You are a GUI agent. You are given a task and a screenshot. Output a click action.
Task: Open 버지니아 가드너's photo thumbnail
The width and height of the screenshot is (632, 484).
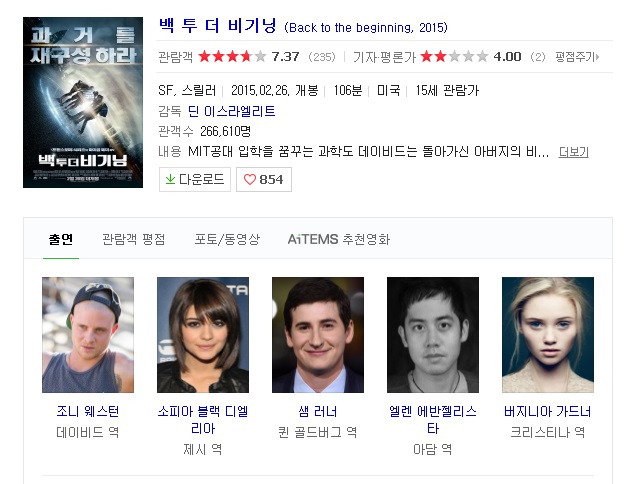click(548, 335)
